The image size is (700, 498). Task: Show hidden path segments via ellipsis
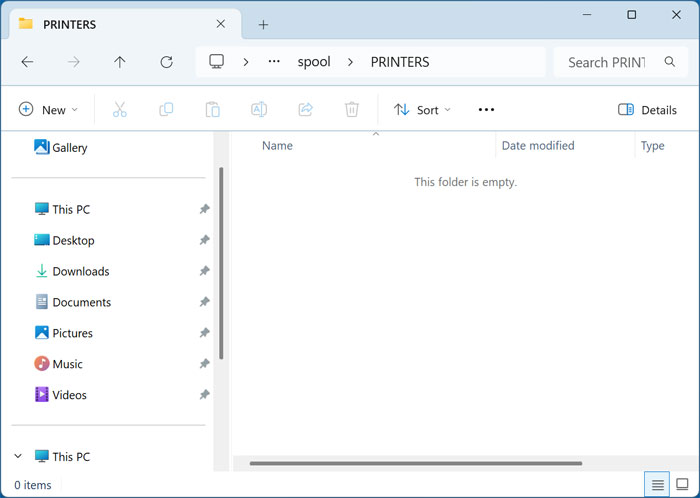pyautogui.click(x=274, y=62)
